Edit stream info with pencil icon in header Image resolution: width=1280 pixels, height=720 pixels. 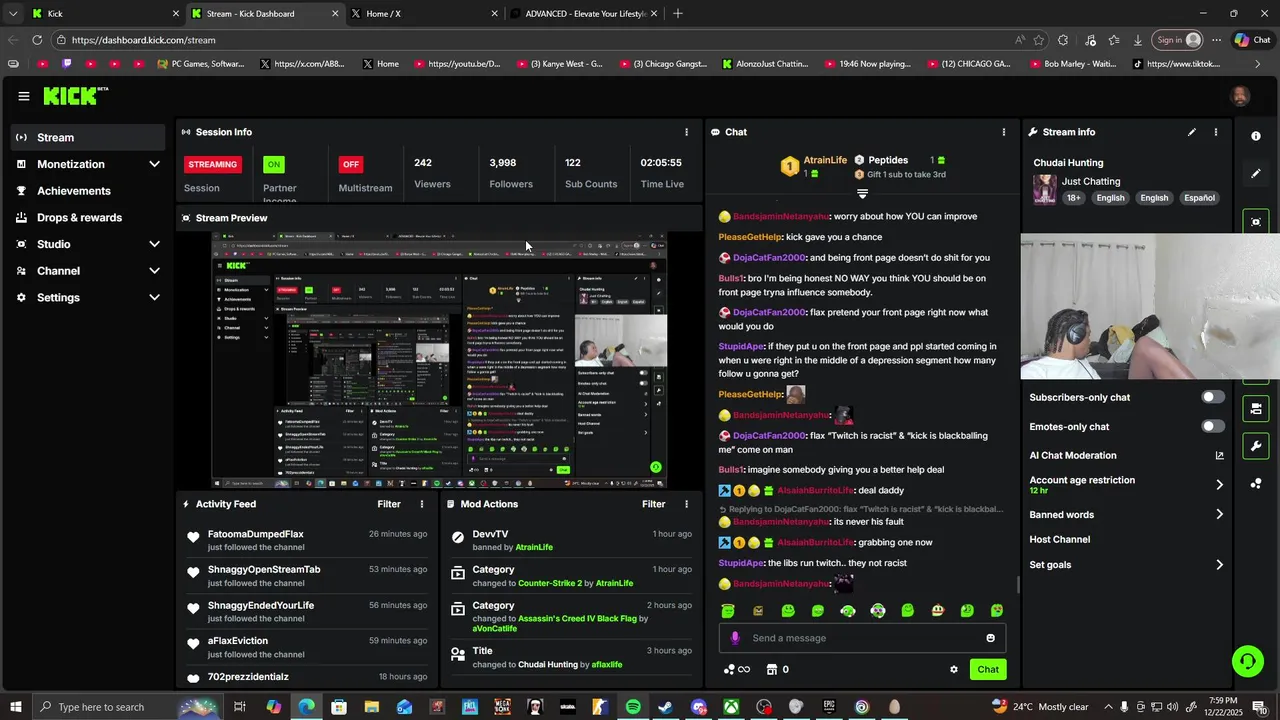(x=1192, y=132)
